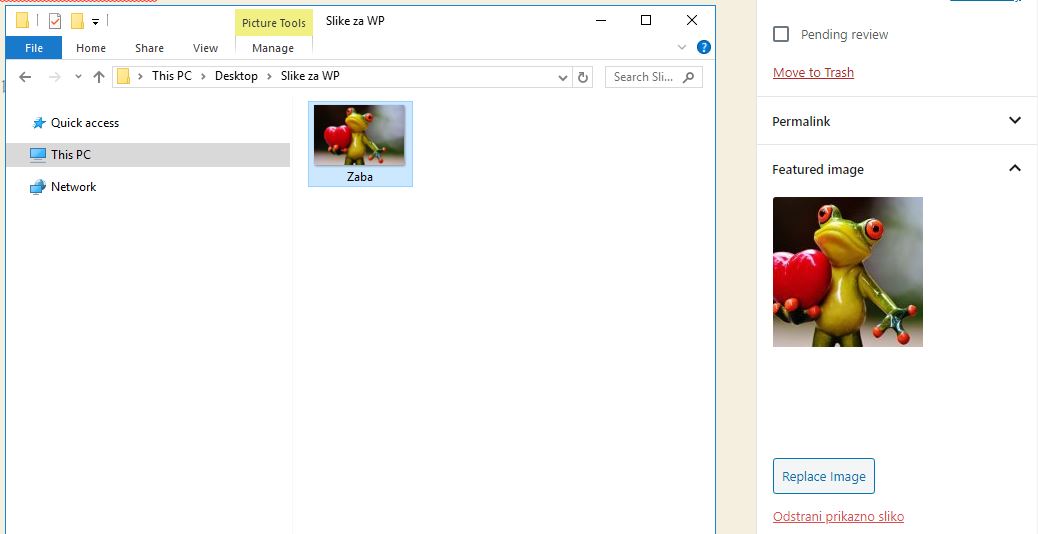Navigate up one folder level with Up arrow

[98, 77]
